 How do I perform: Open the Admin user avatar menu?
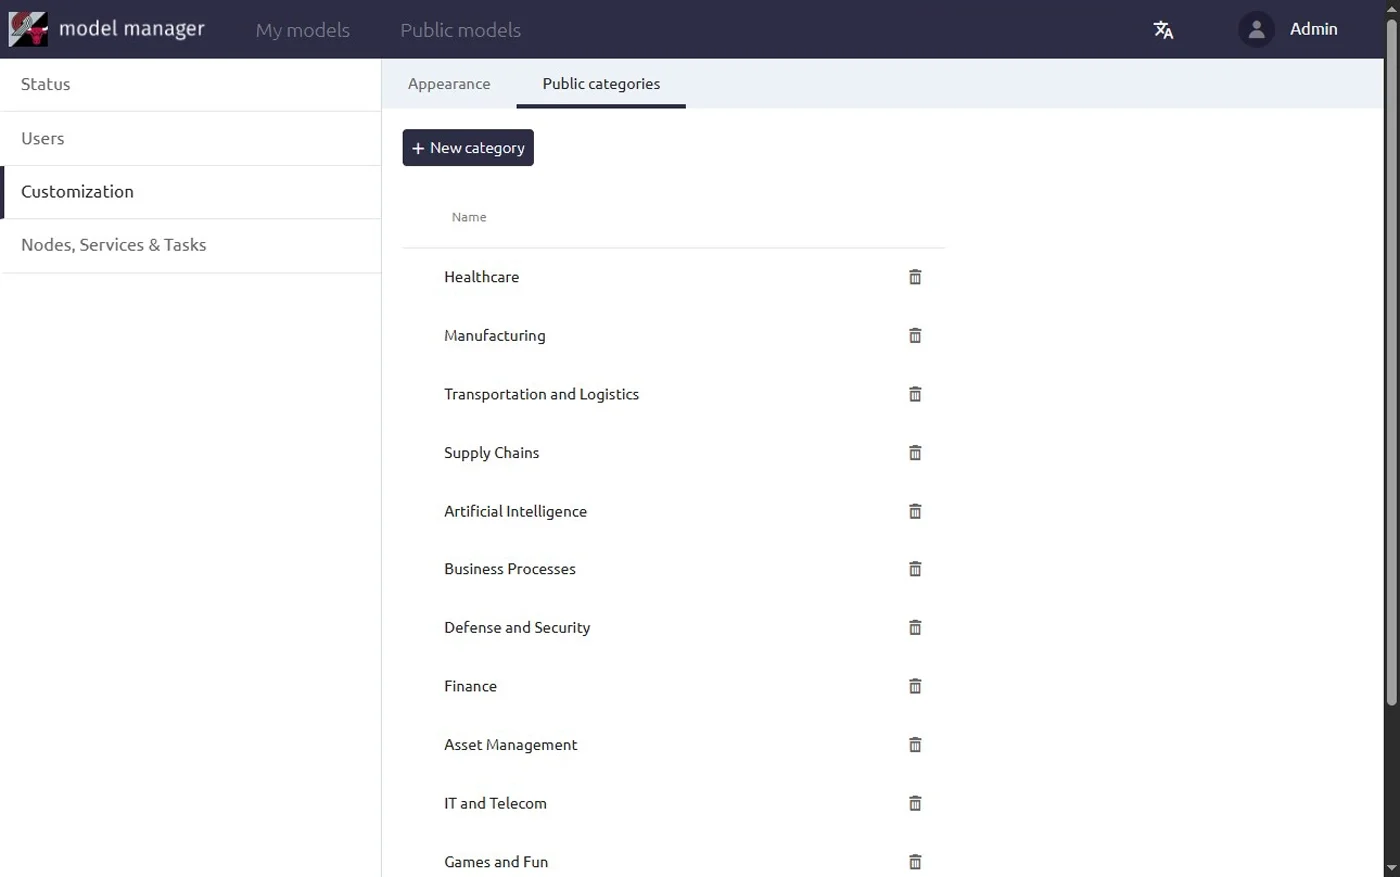(x=1256, y=29)
